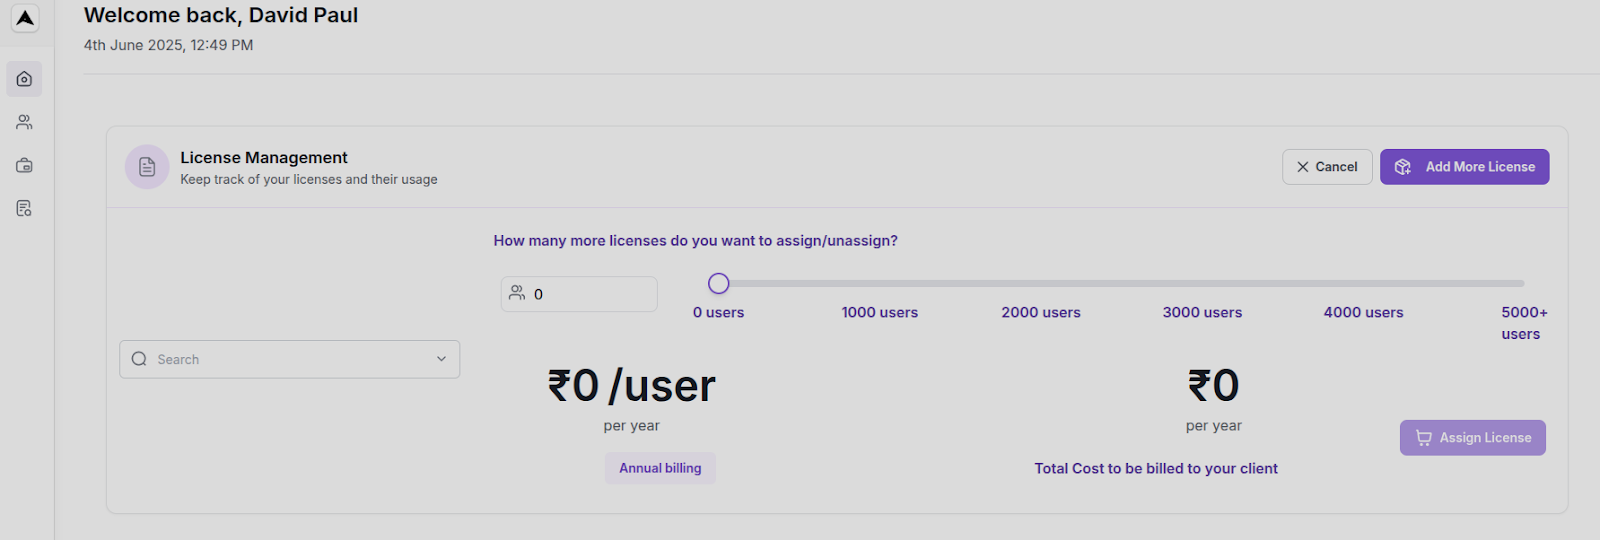The width and height of the screenshot is (1600, 540).
Task: Click the License Management document icon
Action: (147, 167)
